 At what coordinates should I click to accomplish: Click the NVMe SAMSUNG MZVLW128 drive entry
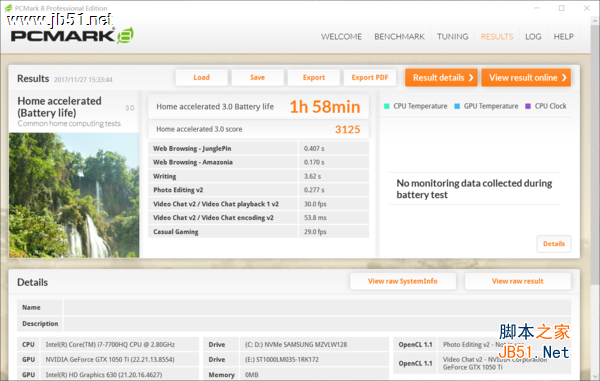(296, 344)
